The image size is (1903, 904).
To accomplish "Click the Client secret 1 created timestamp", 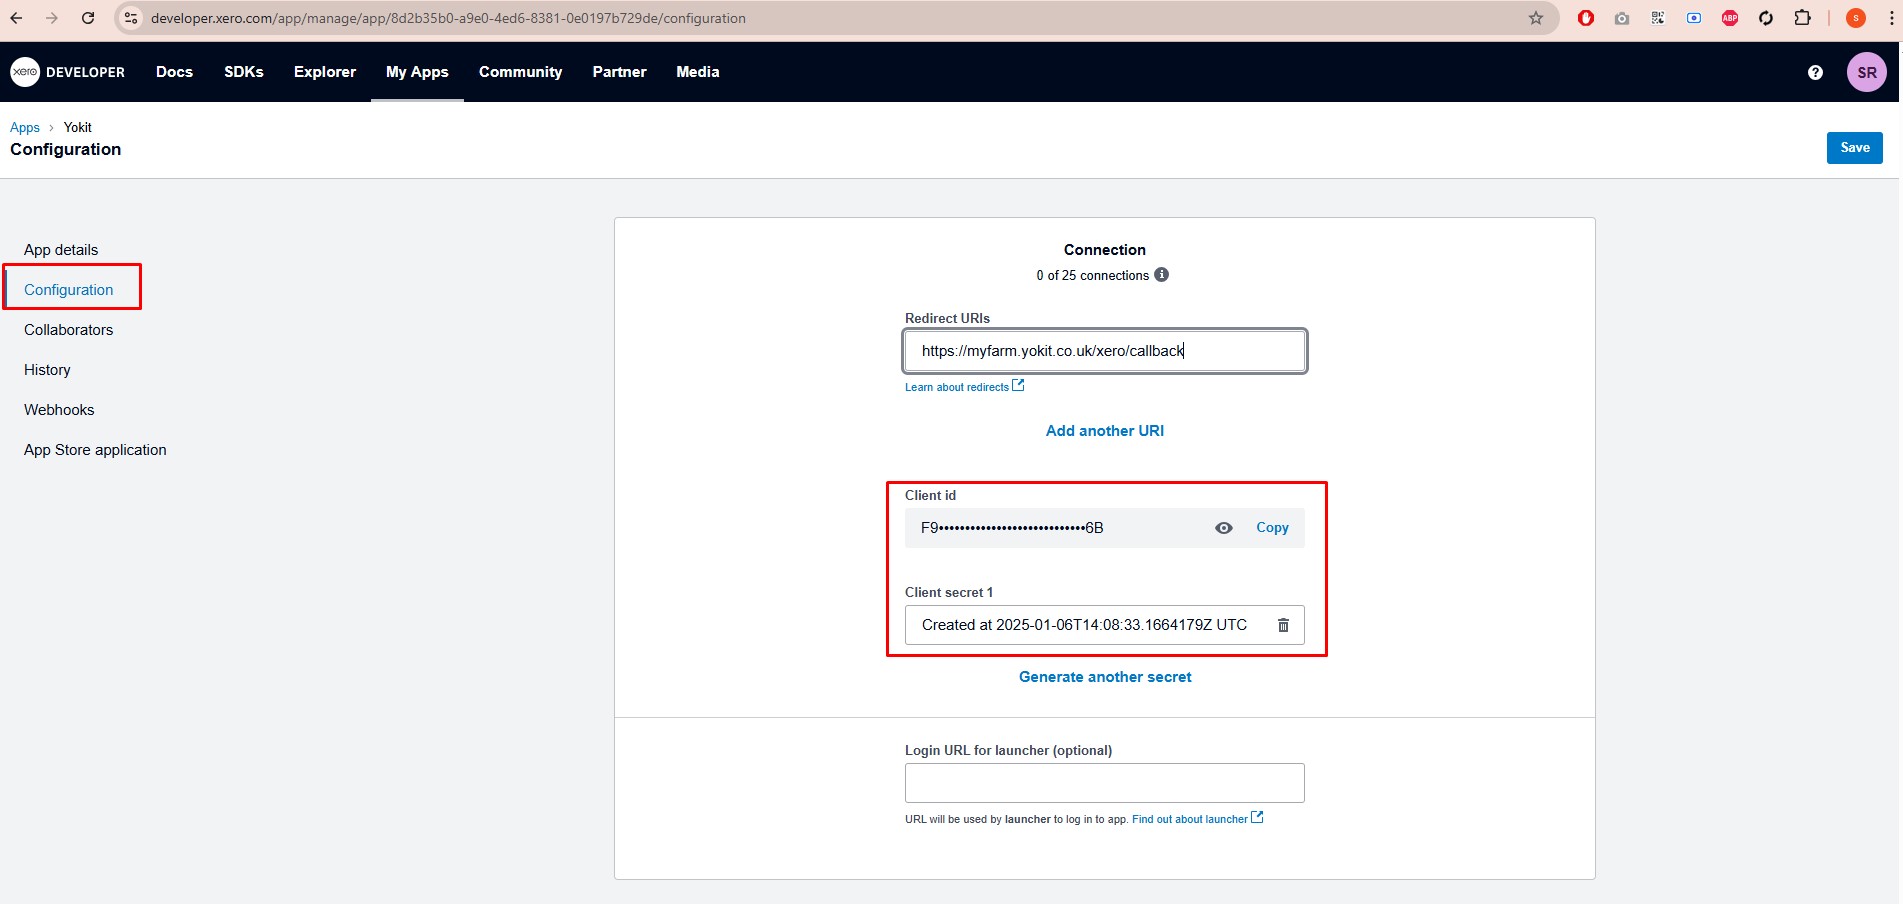I will pos(1084,625).
